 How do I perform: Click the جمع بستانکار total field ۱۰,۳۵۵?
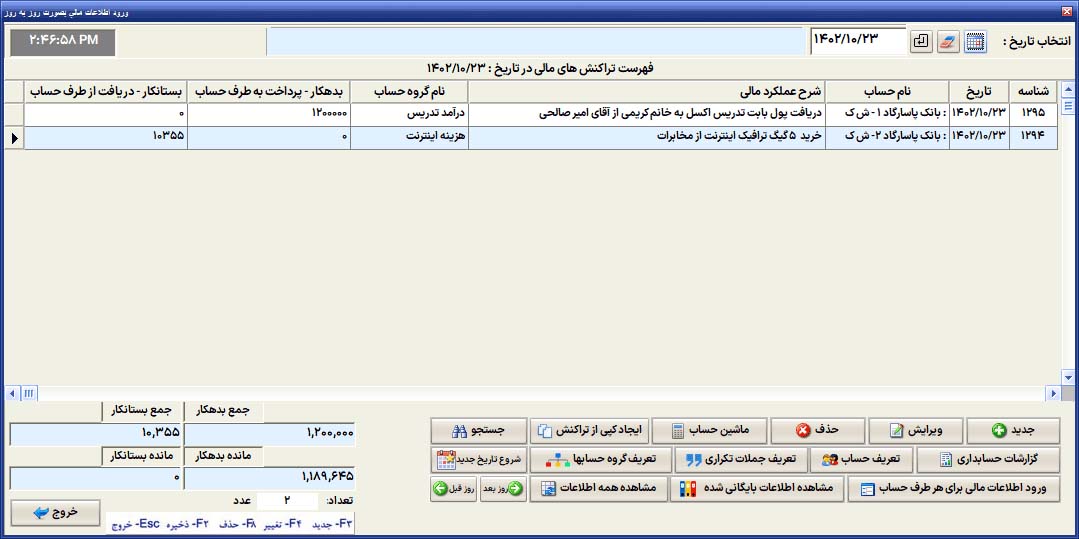click(95, 434)
